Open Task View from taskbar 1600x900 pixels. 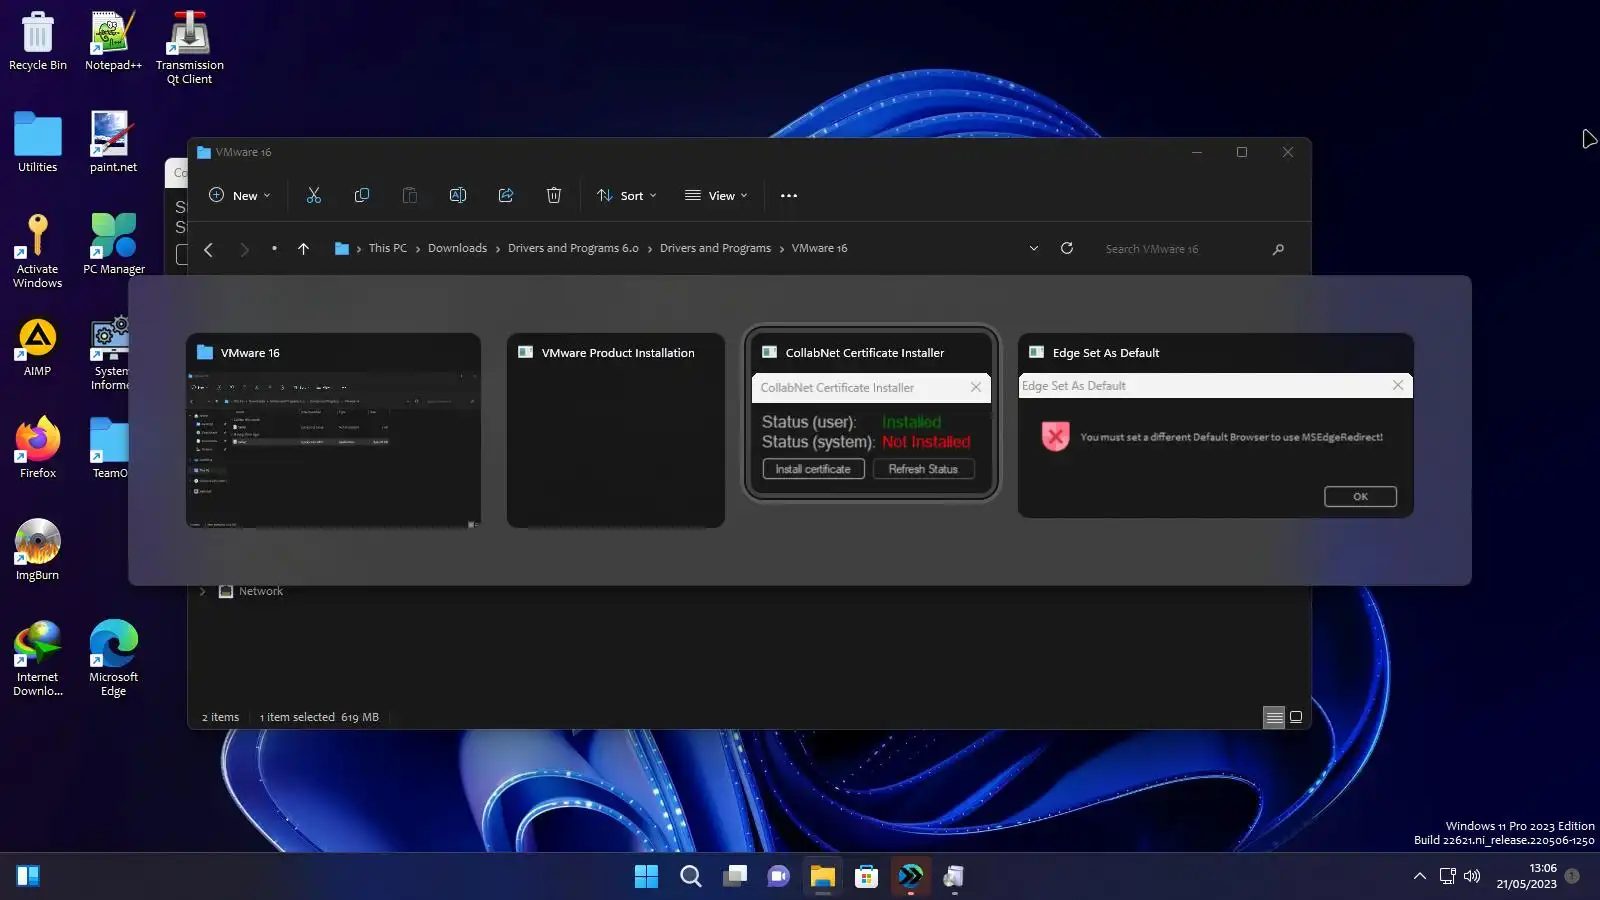[735, 877]
